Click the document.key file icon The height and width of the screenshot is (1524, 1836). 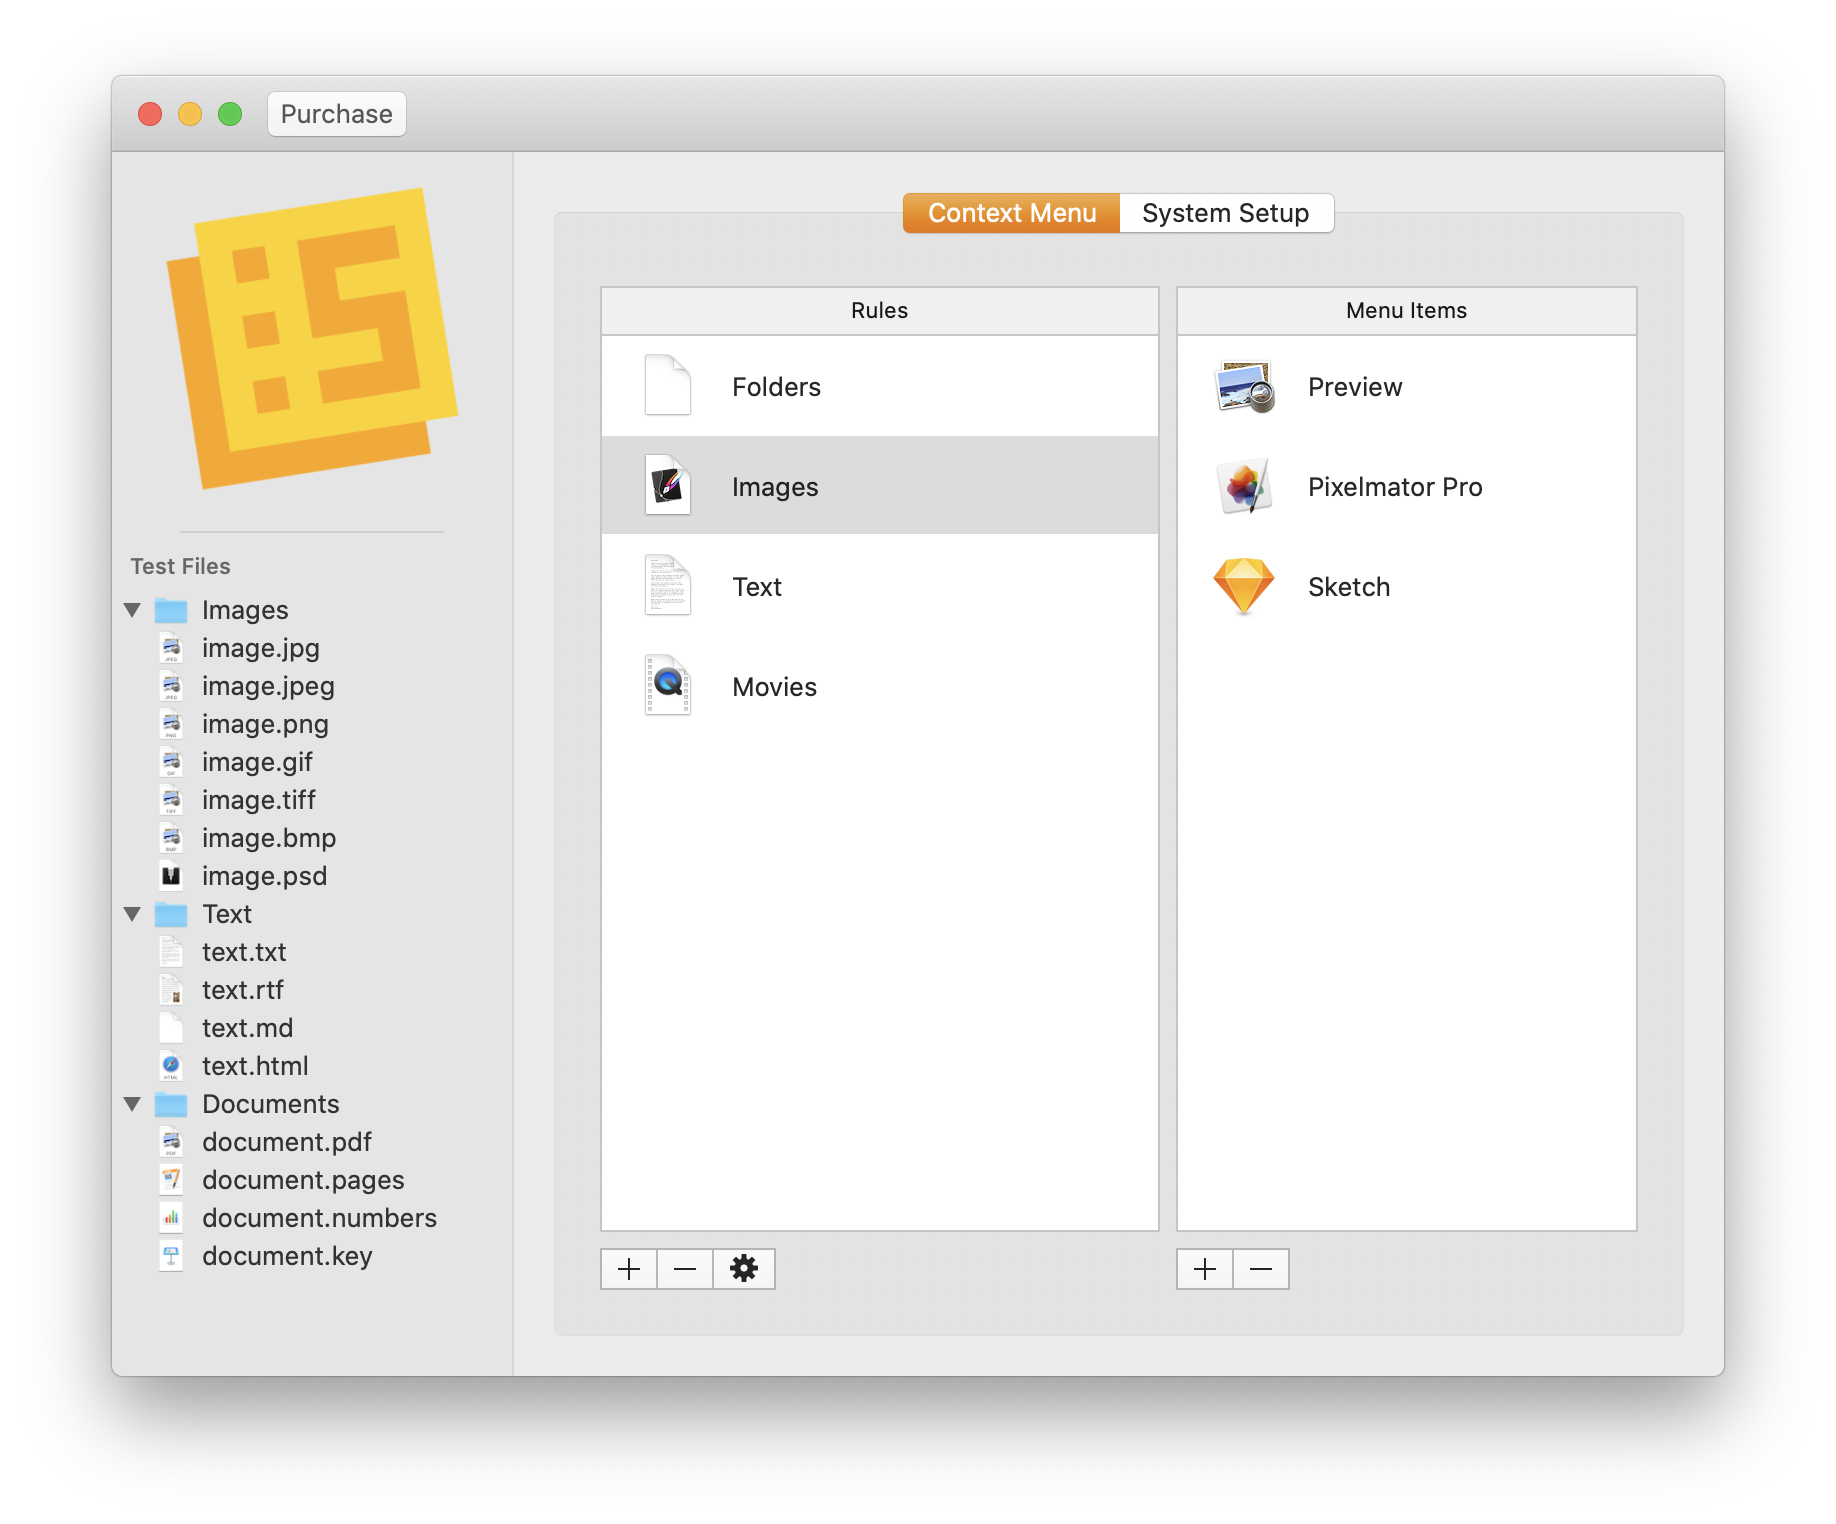click(x=171, y=1256)
